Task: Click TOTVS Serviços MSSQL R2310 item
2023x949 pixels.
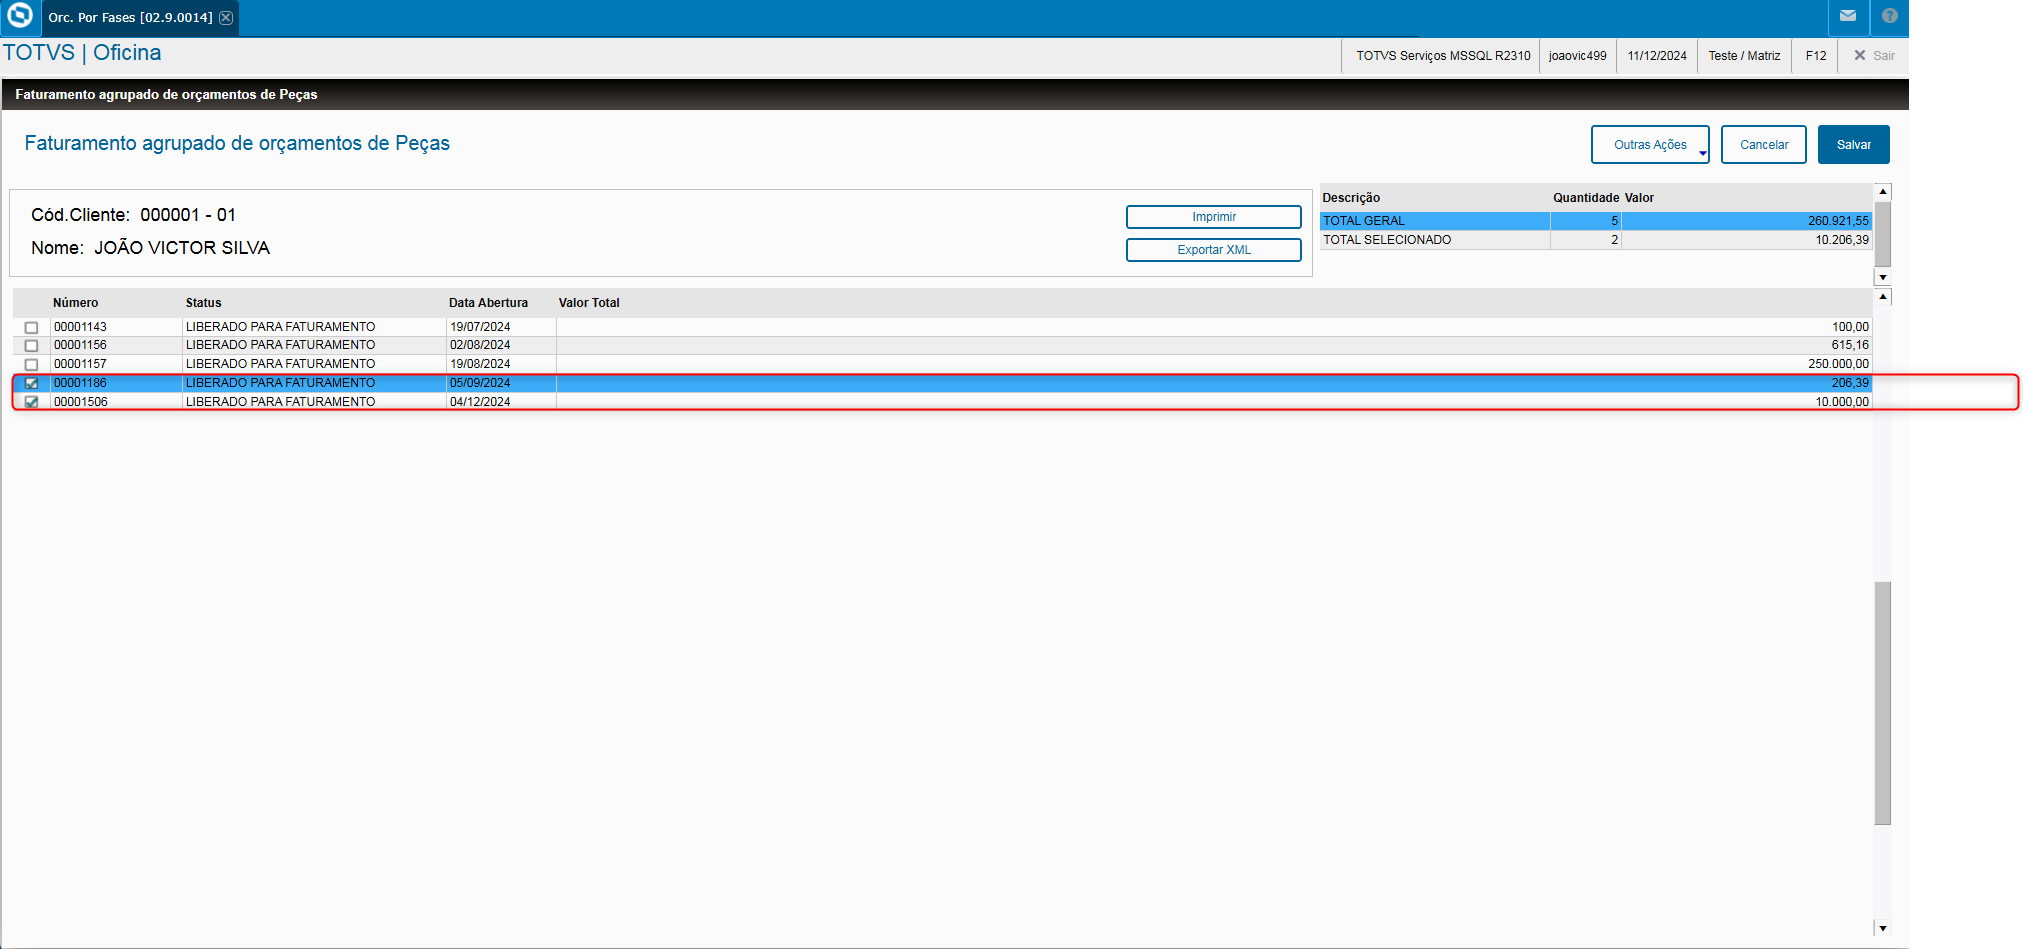Action: [x=1443, y=56]
